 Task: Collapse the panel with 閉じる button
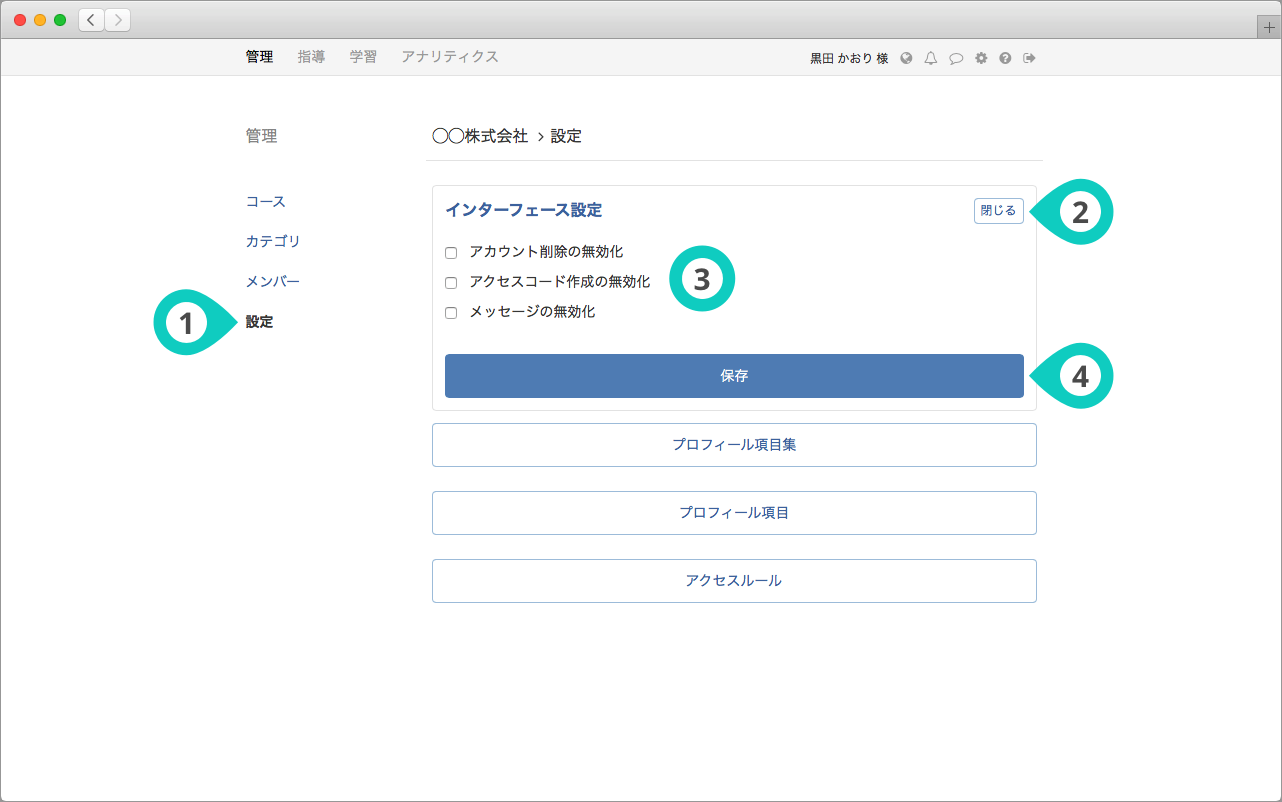998,211
